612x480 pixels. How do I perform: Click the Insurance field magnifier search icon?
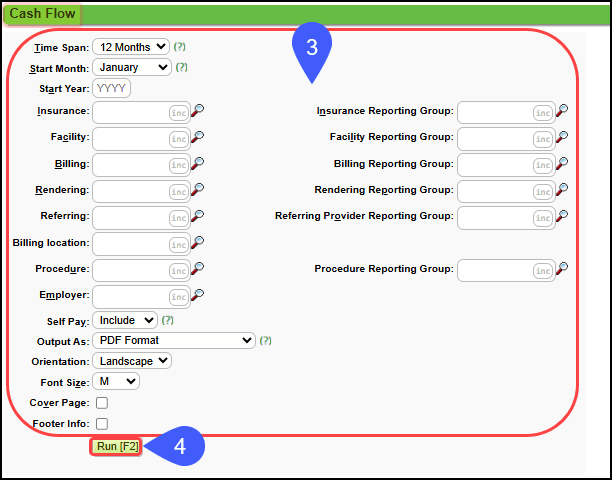pyautogui.click(x=198, y=111)
